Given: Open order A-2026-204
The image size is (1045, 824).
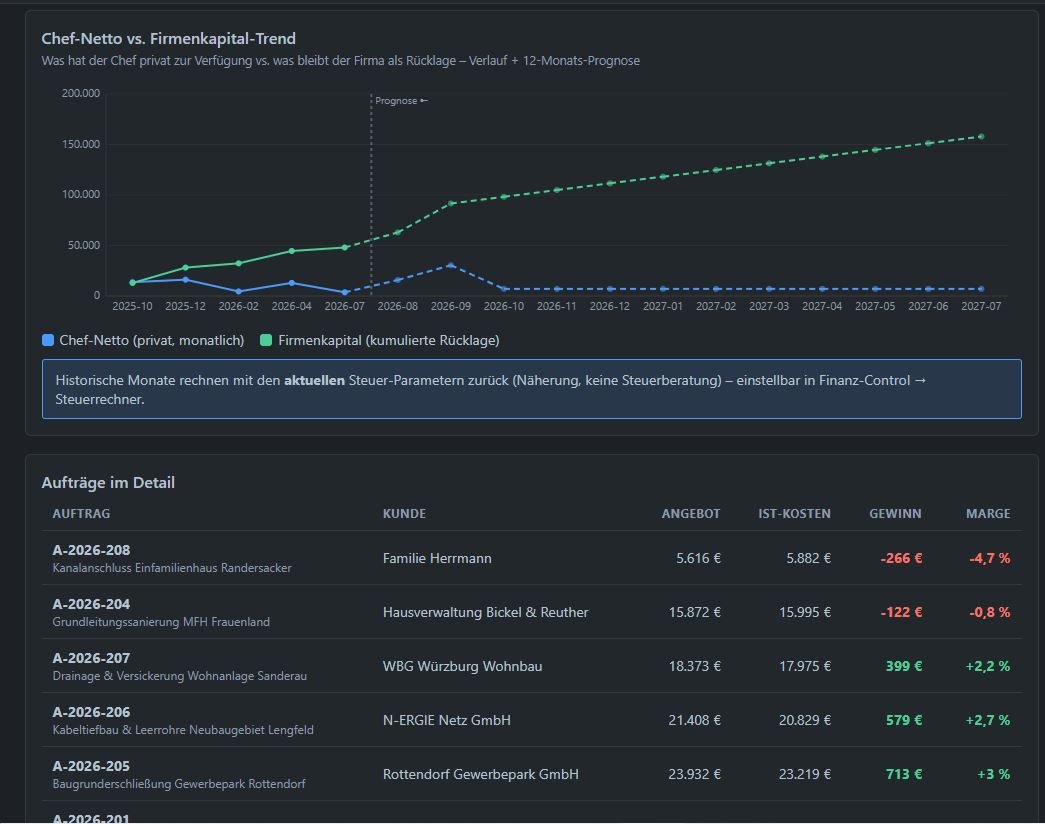Looking at the screenshot, I should [x=91, y=604].
